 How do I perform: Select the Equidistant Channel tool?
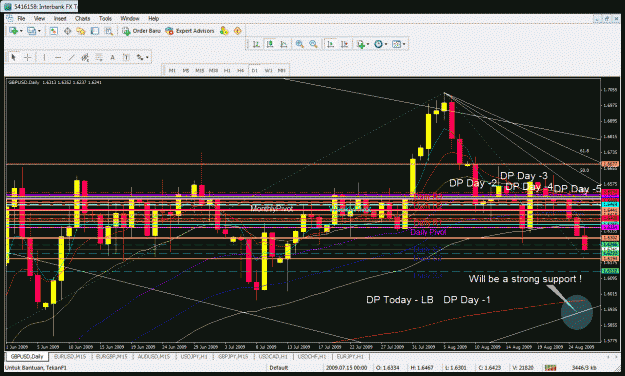[85, 57]
